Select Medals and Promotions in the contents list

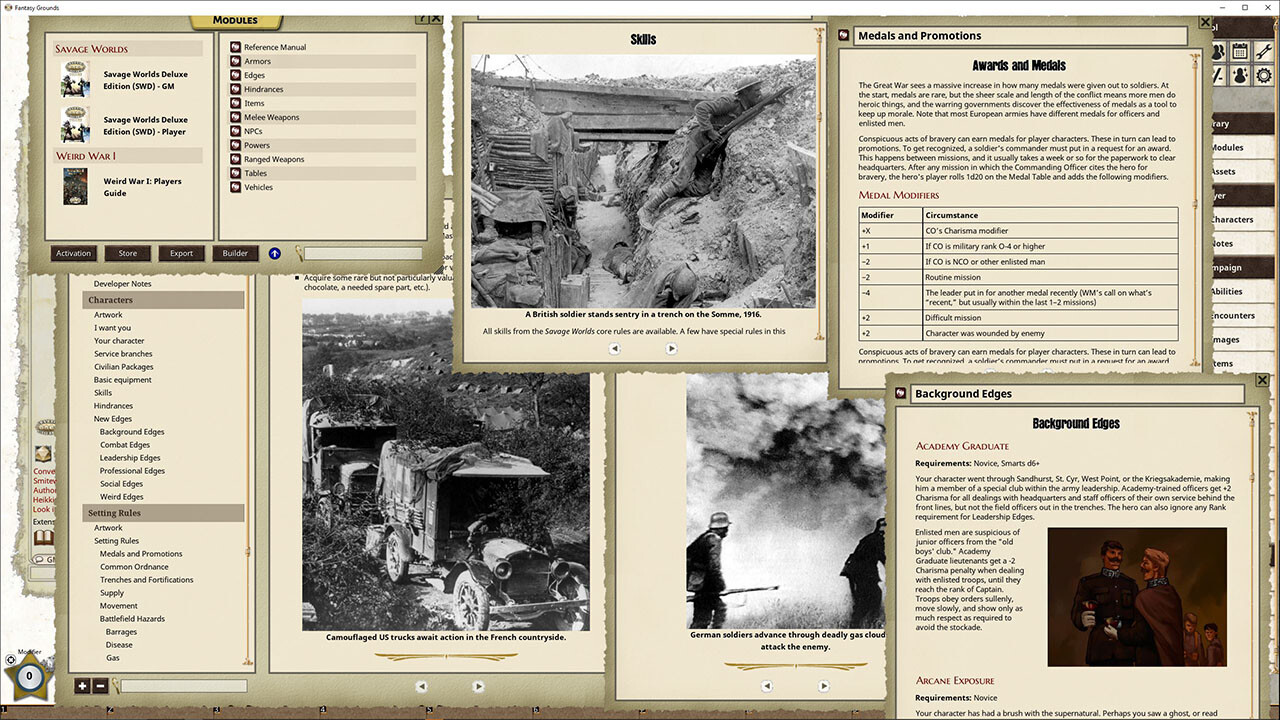[140, 553]
